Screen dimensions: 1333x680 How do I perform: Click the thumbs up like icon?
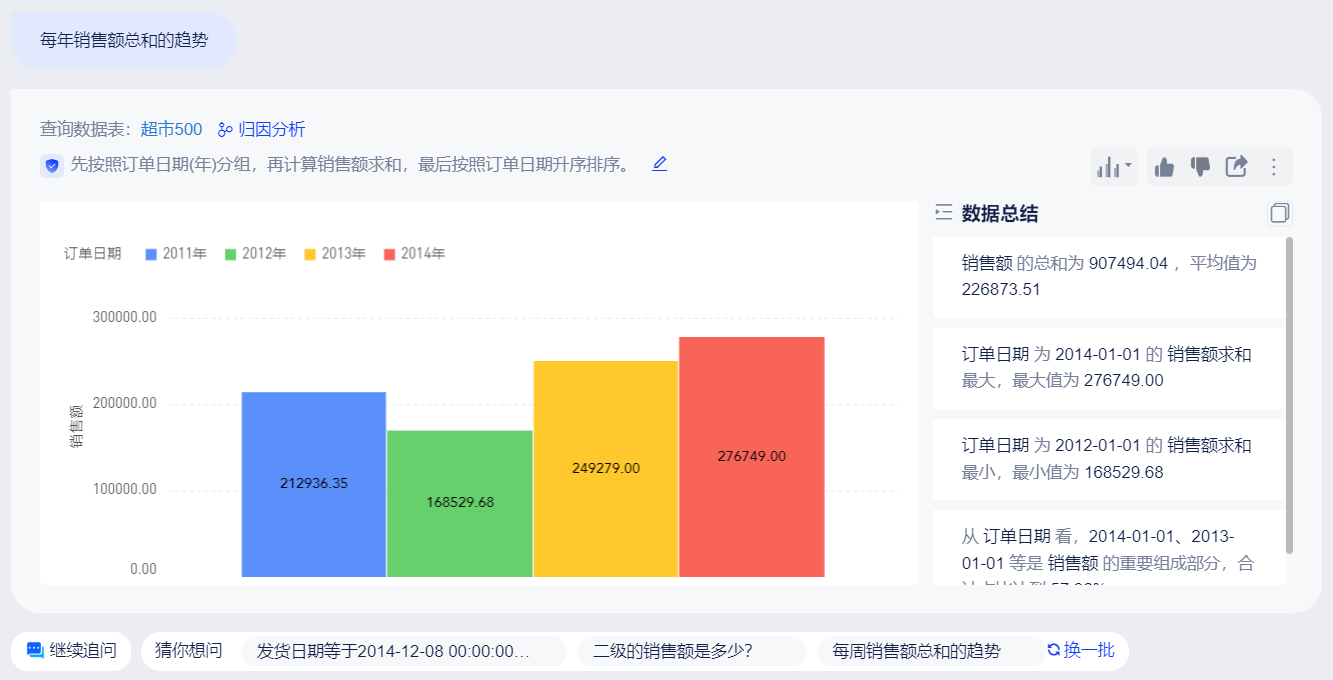1164,167
